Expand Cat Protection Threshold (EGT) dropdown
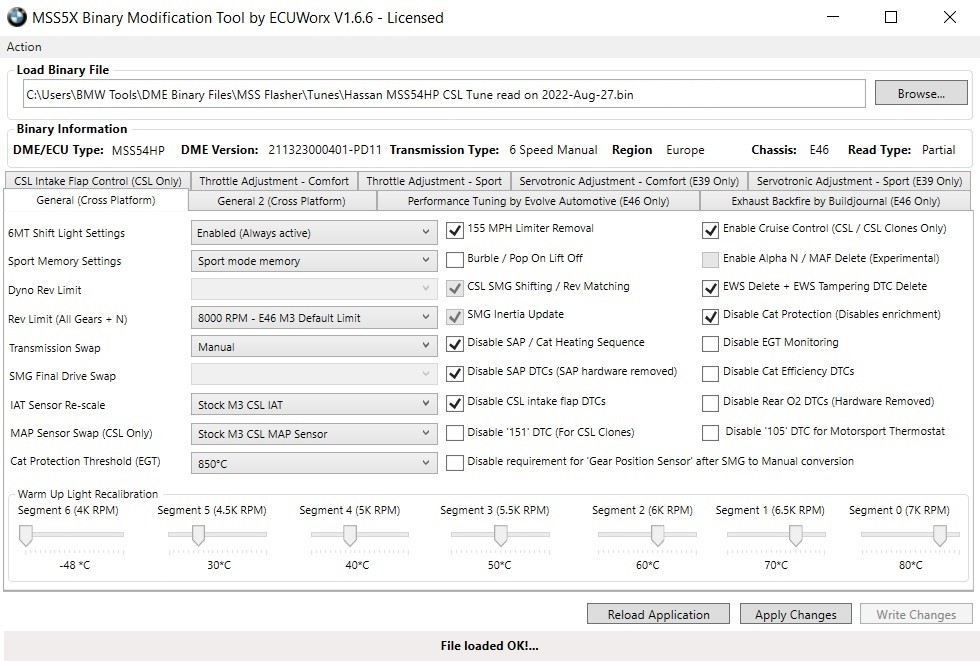Screen dimensions: 980x661 314,464
